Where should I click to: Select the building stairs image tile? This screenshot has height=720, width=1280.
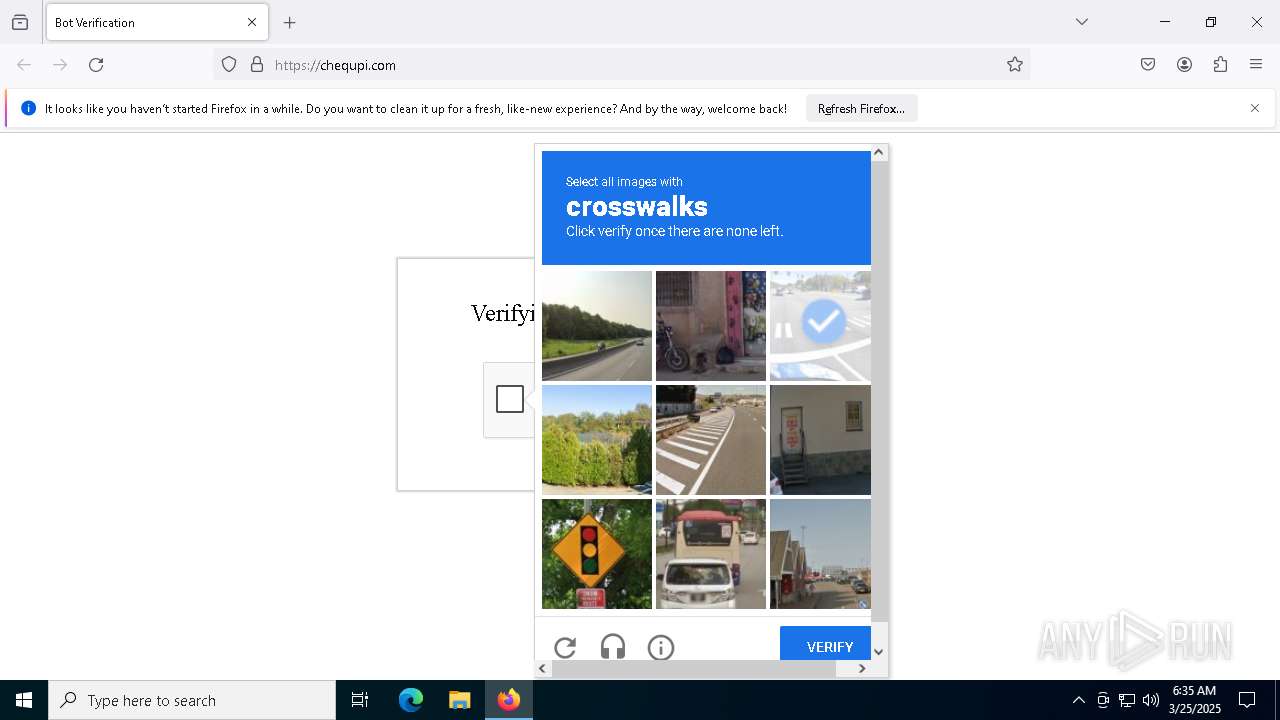coord(820,440)
